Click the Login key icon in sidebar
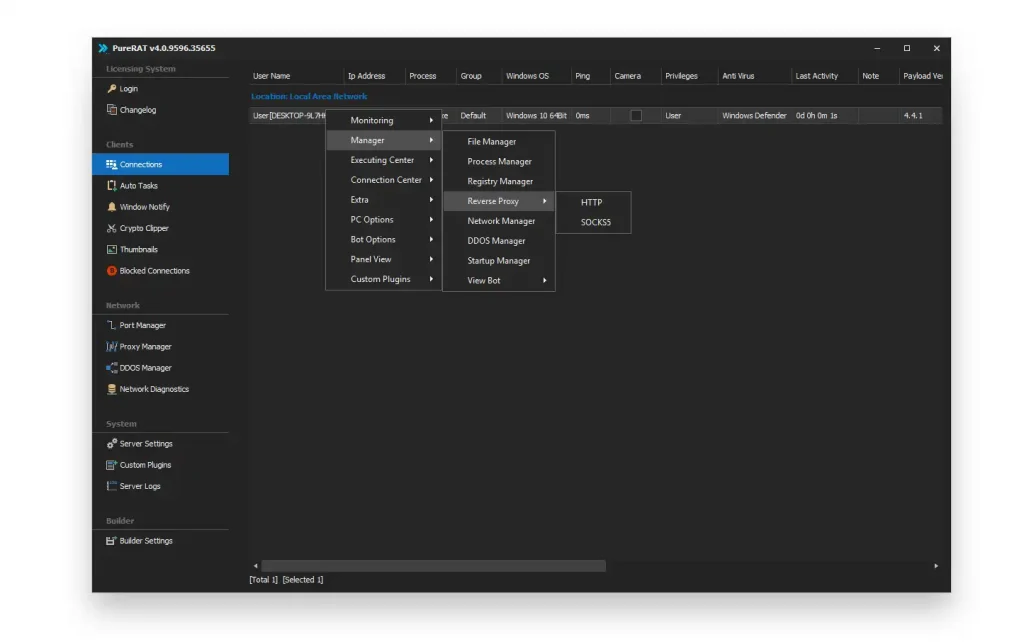 (112, 89)
